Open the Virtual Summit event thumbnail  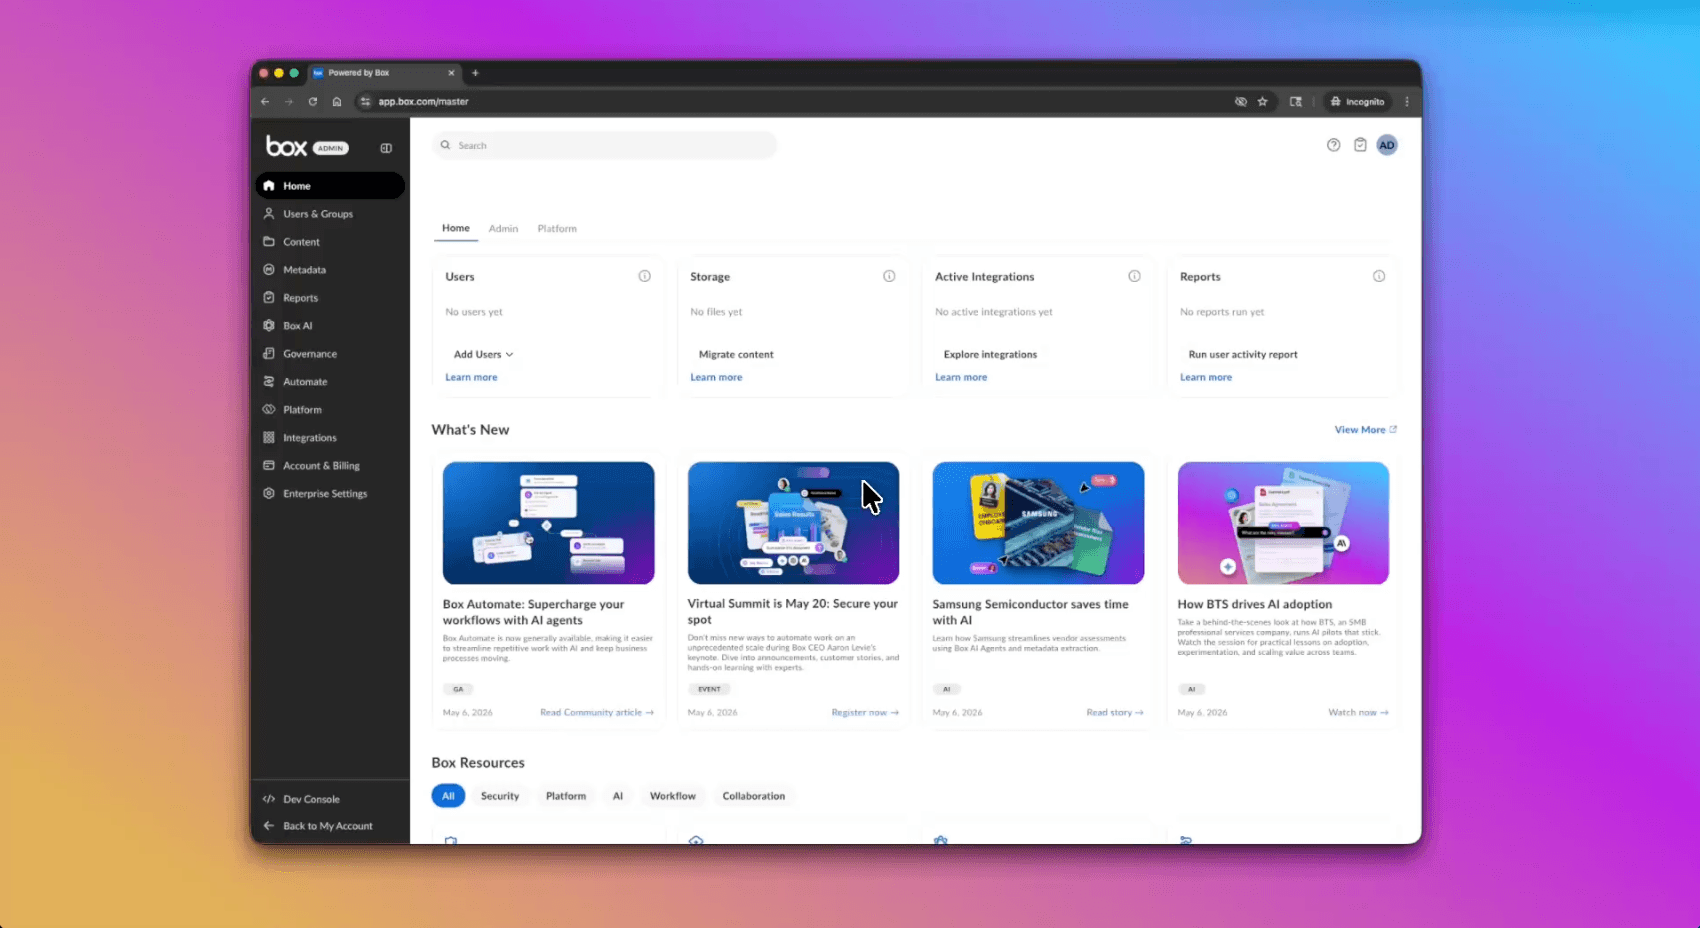[793, 523]
